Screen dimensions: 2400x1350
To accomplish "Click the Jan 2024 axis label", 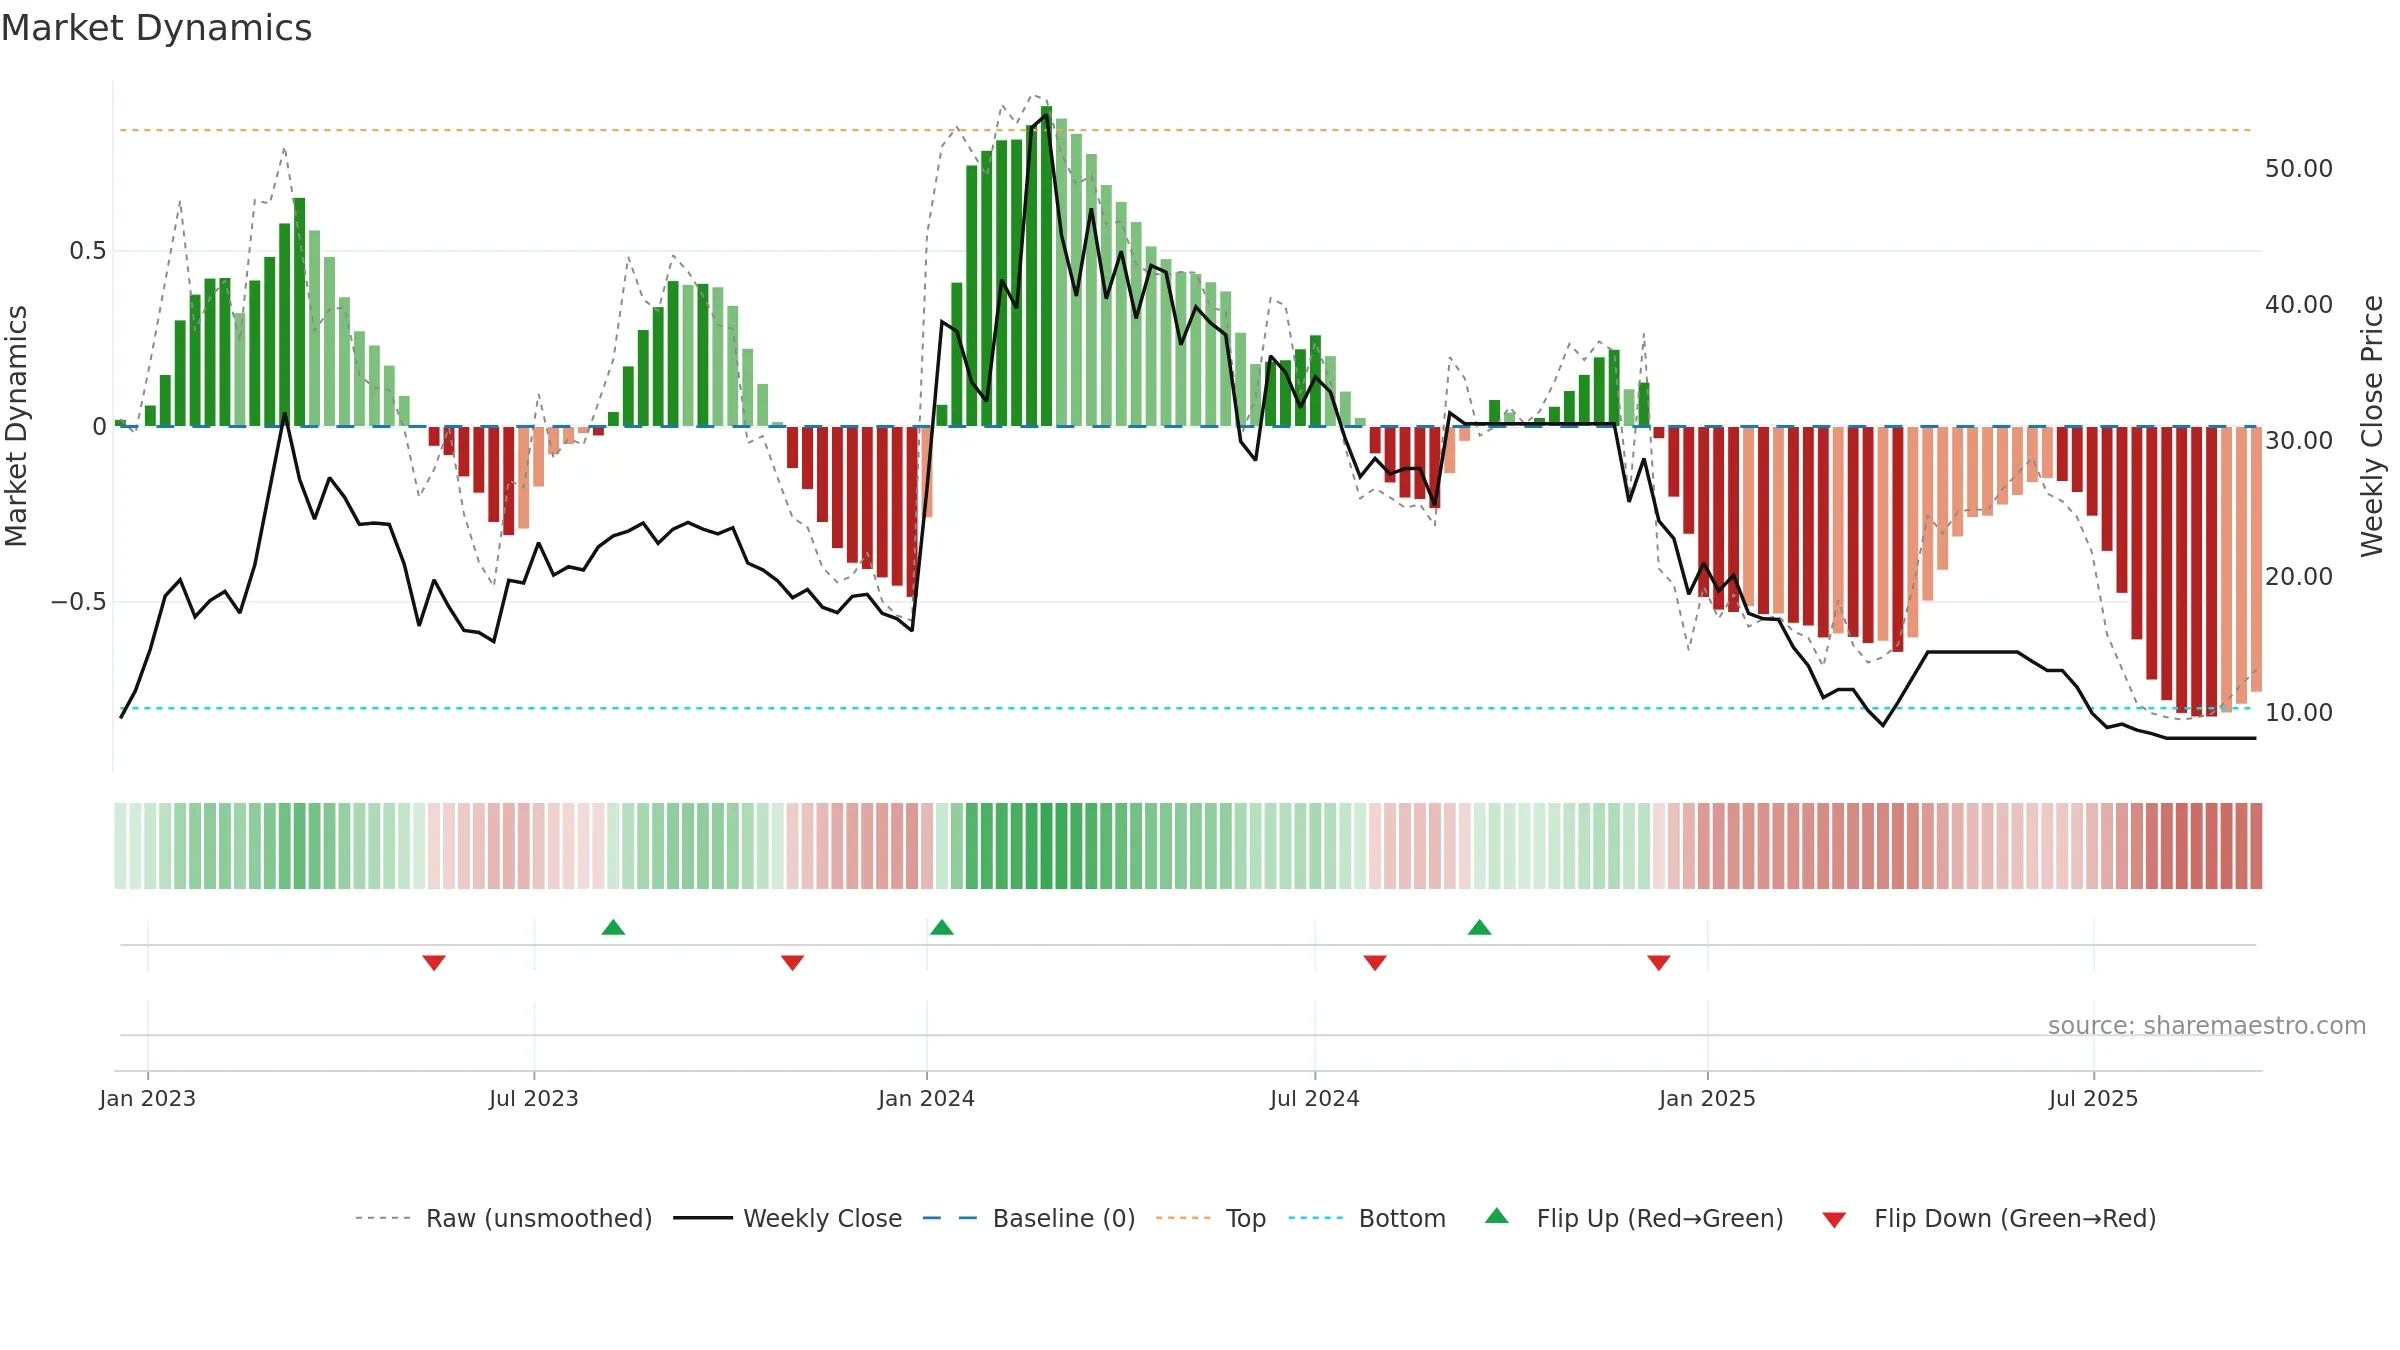I will 927,1098.
